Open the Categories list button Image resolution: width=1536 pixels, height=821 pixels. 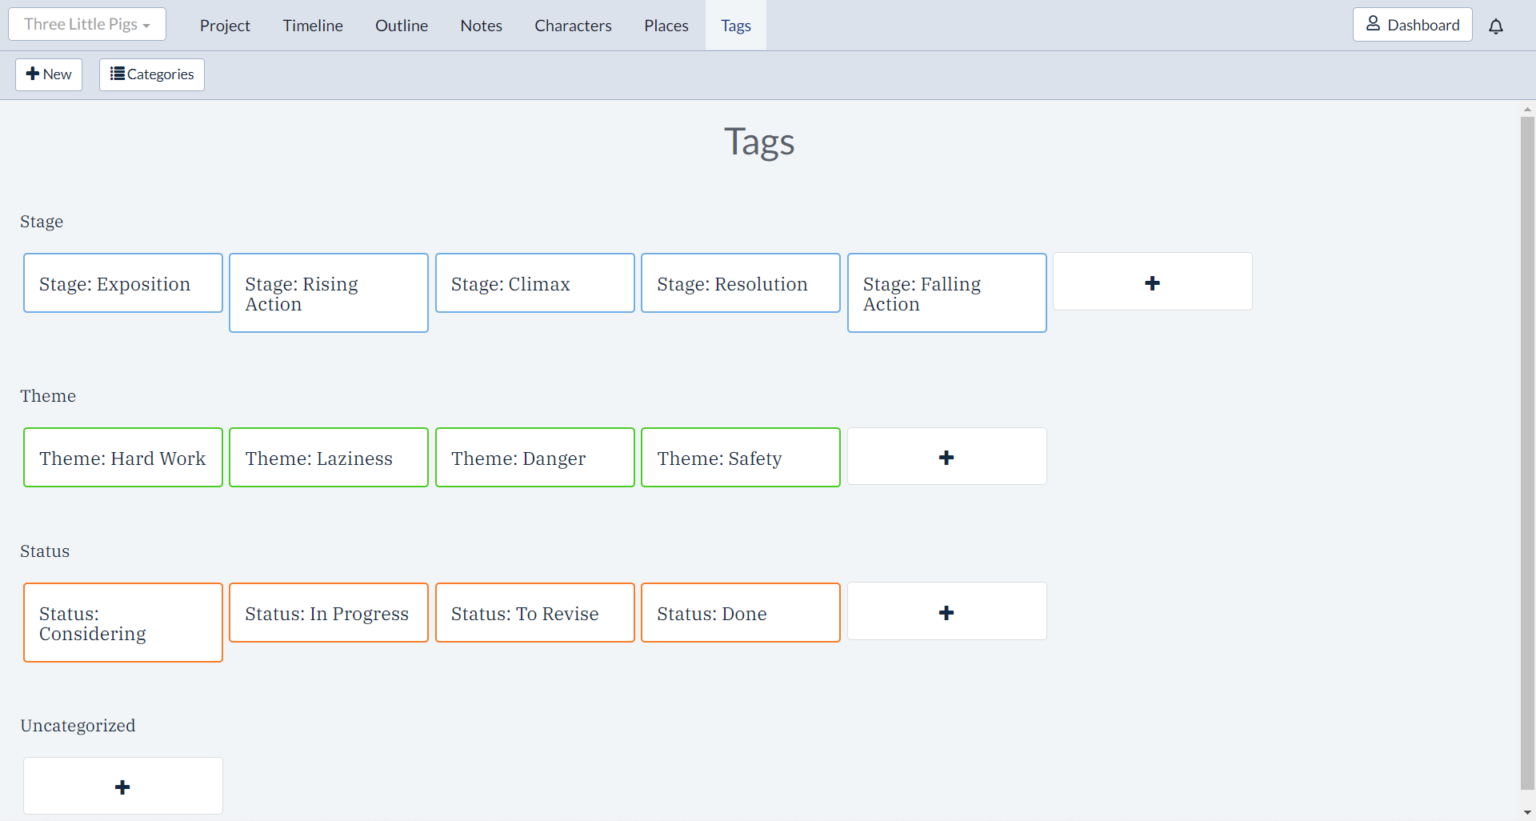pyautogui.click(x=152, y=74)
